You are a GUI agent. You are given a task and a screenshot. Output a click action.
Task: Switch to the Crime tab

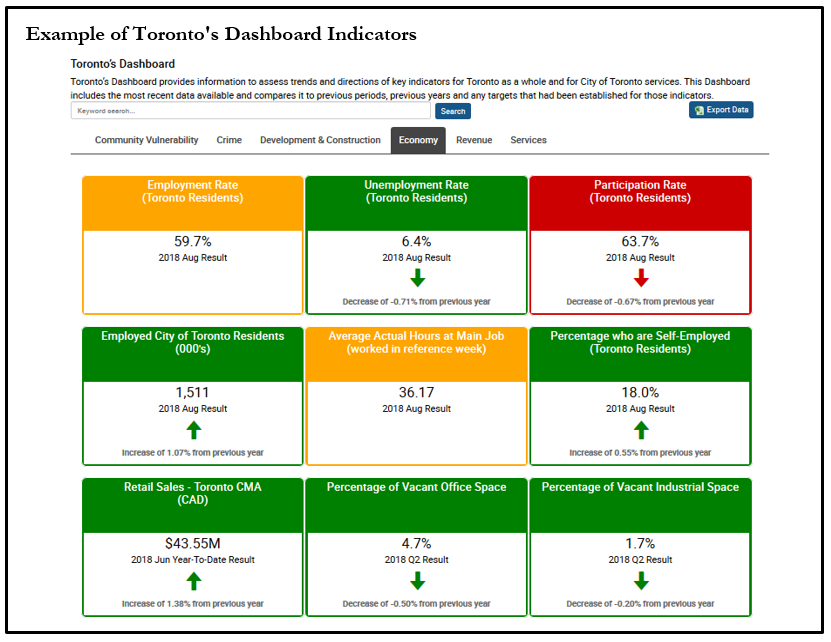(x=229, y=140)
